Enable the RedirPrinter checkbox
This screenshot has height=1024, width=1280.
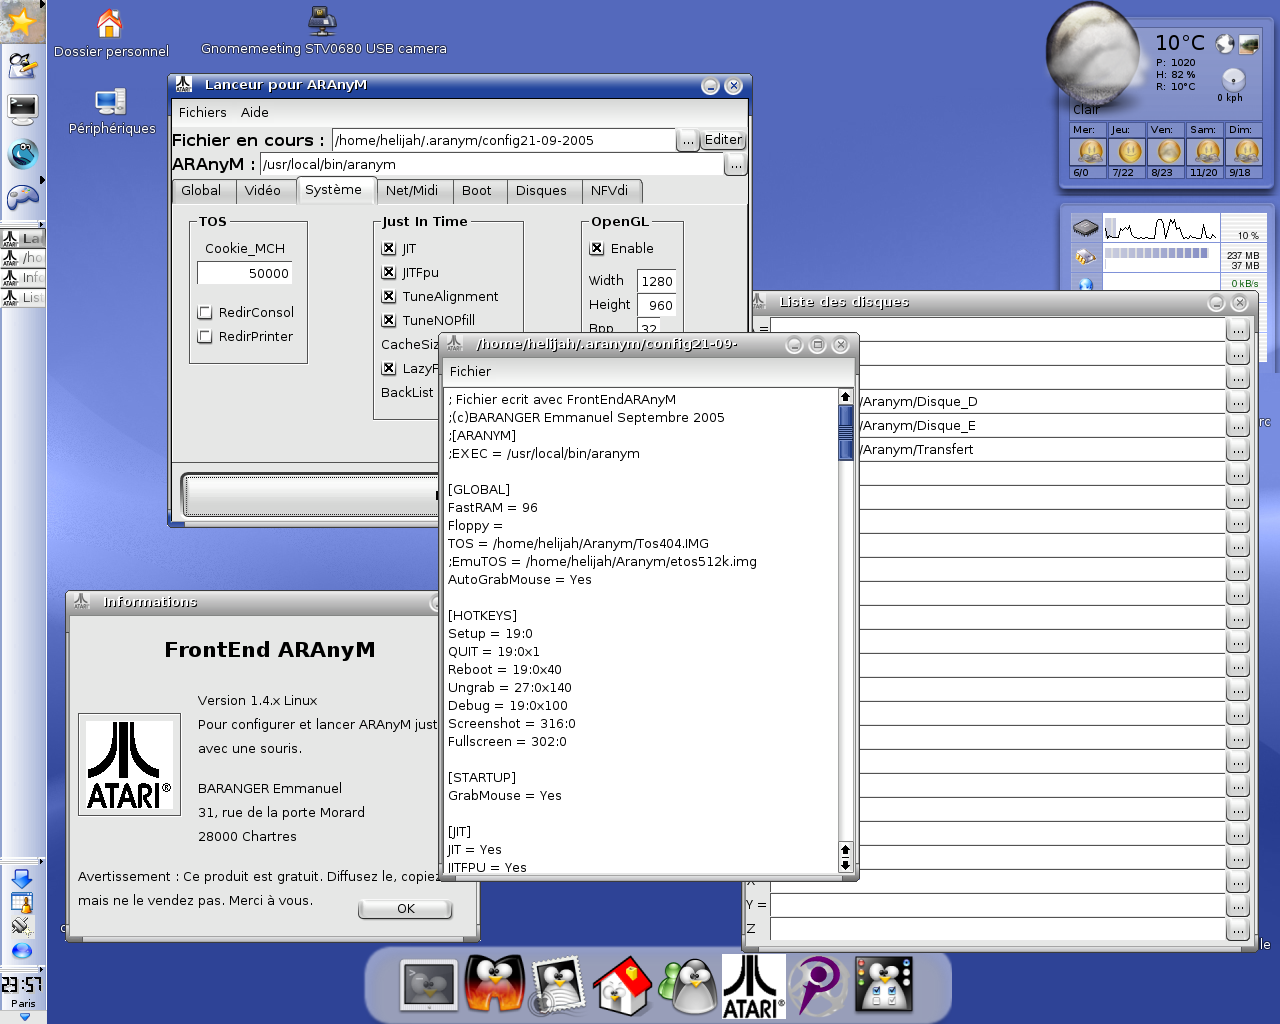click(205, 337)
